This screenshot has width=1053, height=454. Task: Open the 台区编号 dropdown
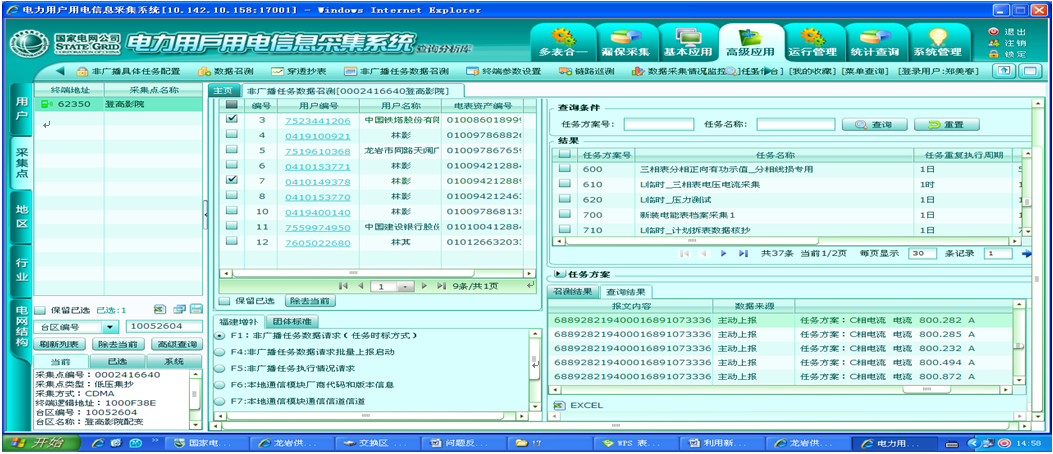click(x=109, y=327)
